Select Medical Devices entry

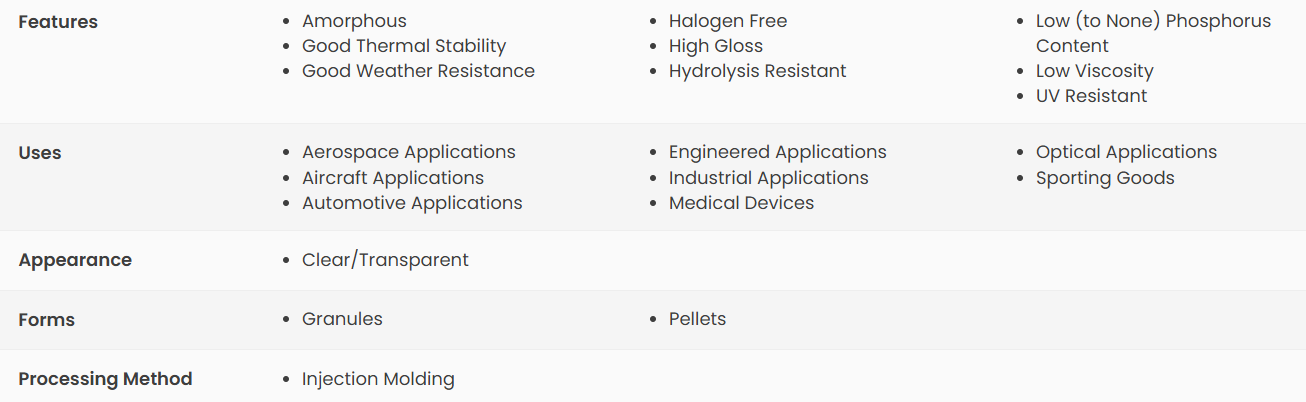point(742,203)
